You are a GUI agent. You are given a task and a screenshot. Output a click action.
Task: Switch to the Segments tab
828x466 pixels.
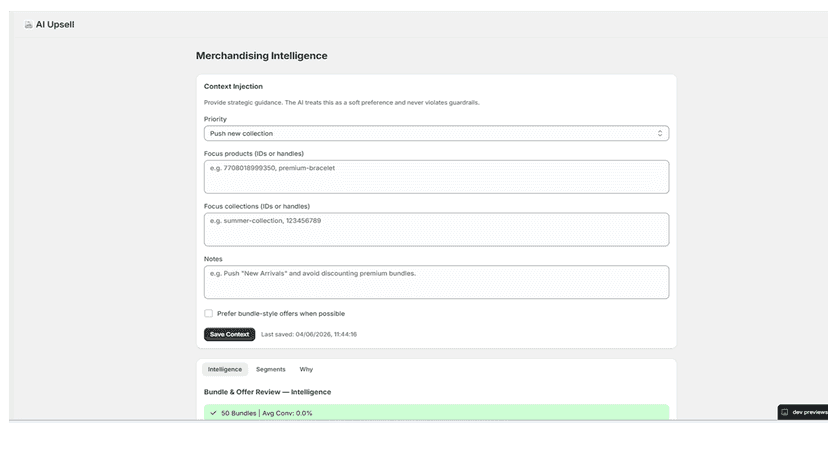[270, 369]
